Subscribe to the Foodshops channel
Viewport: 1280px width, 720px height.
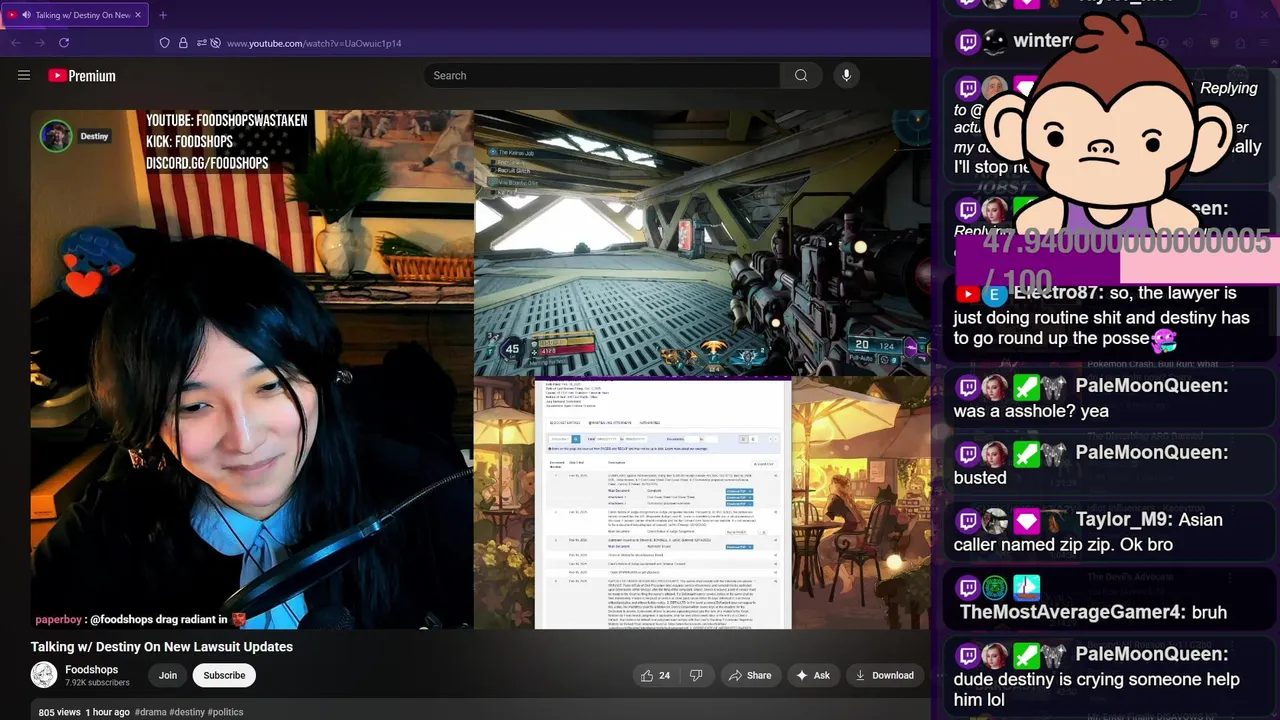tap(224, 675)
